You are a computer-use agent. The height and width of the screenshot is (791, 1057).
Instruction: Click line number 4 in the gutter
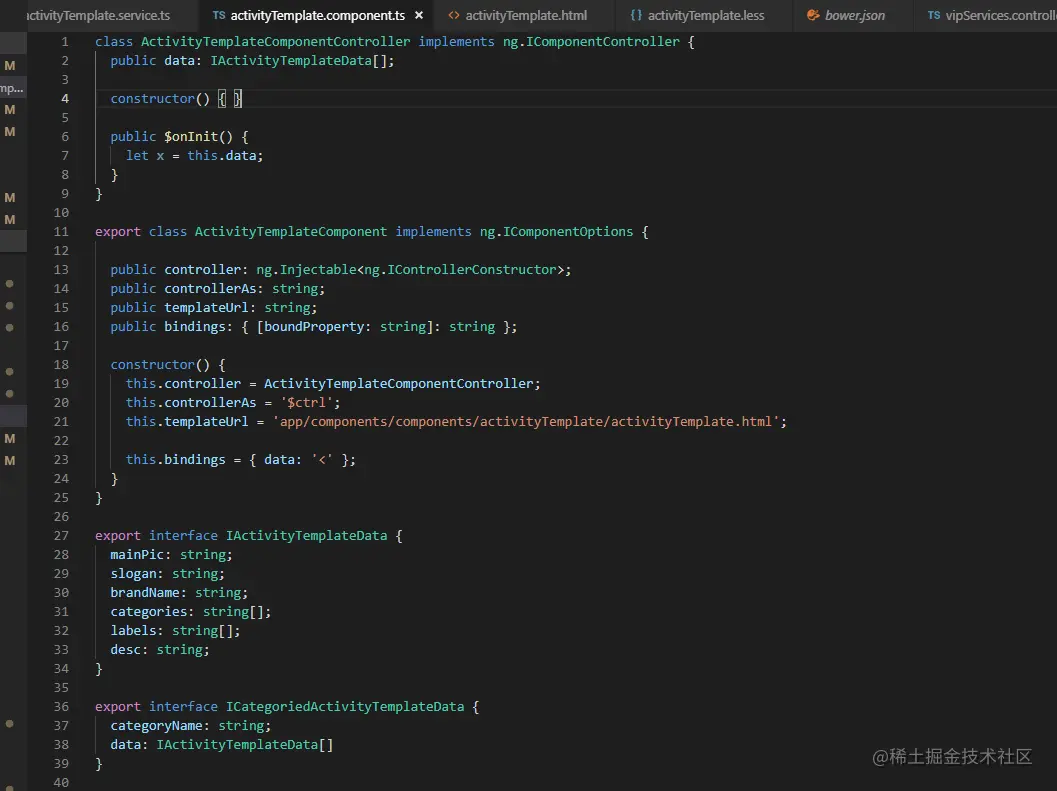pos(65,98)
